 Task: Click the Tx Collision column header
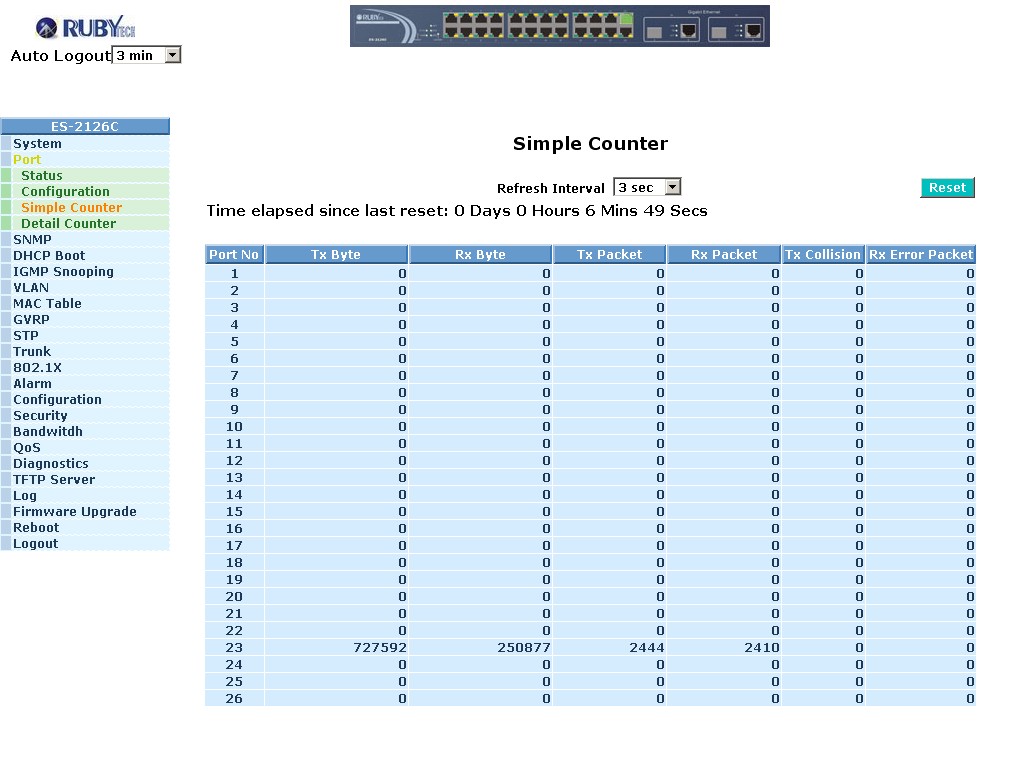pos(823,255)
